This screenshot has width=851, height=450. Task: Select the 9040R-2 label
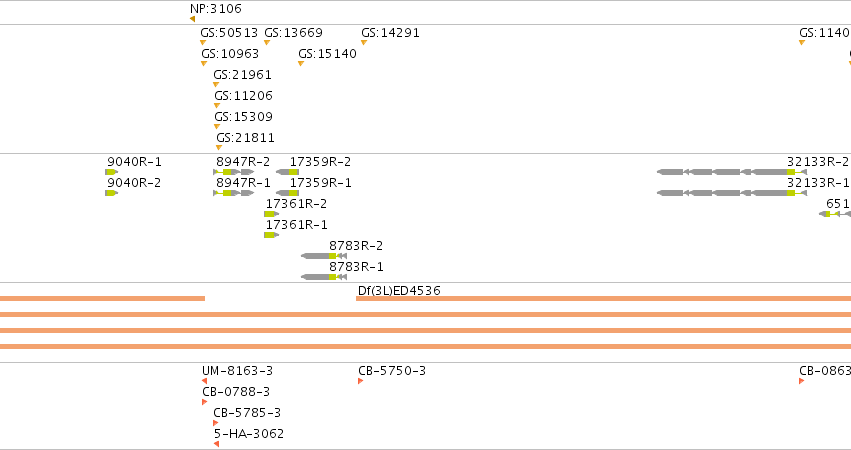134,182
